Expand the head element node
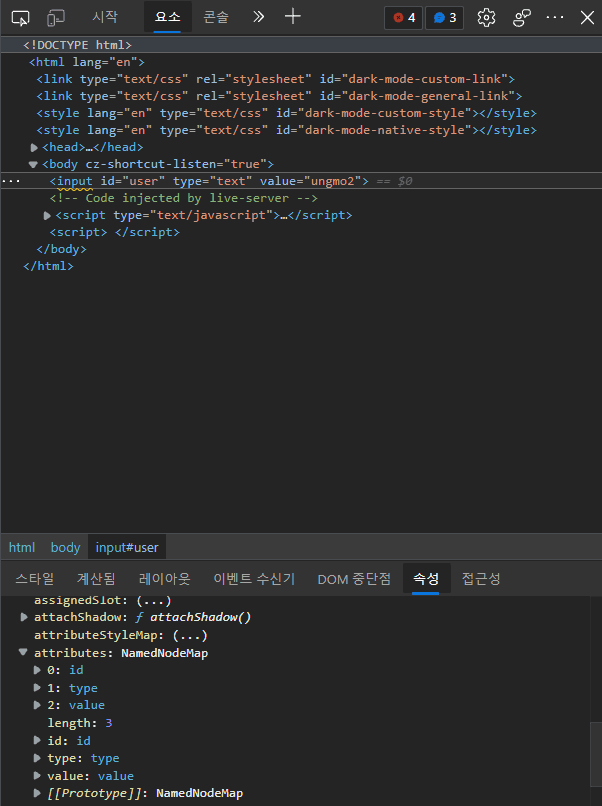Viewport: 602px width, 806px height. coord(35,147)
